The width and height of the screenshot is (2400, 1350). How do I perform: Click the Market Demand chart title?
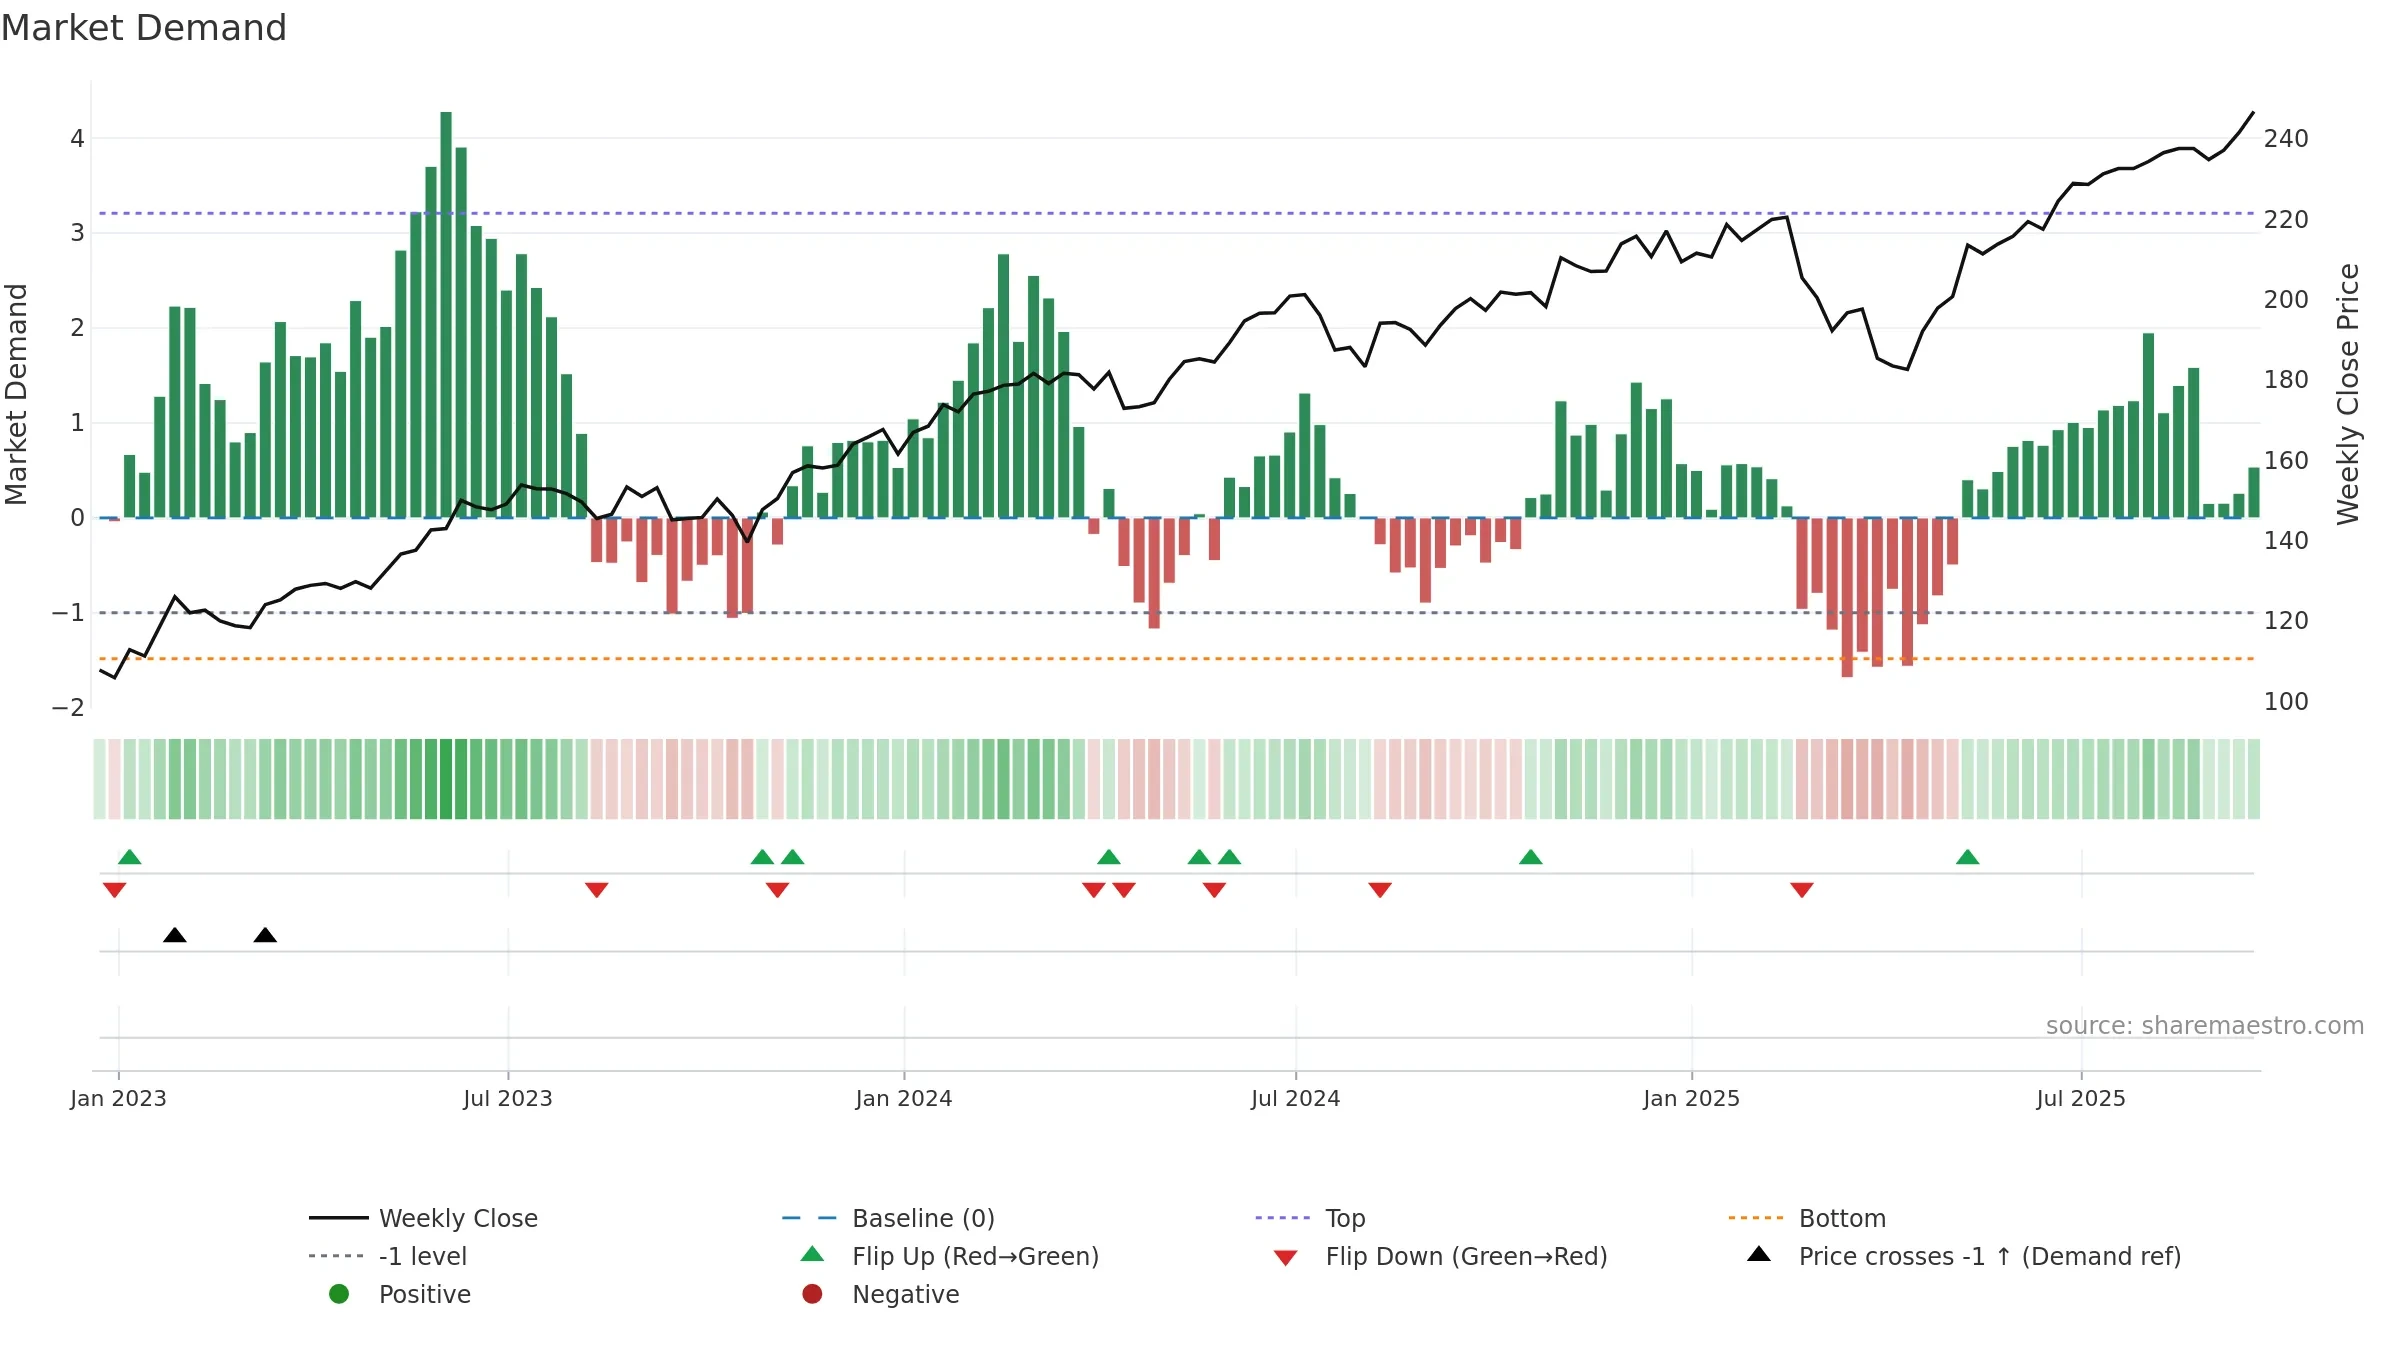pyautogui.click(x=144, y=28)
